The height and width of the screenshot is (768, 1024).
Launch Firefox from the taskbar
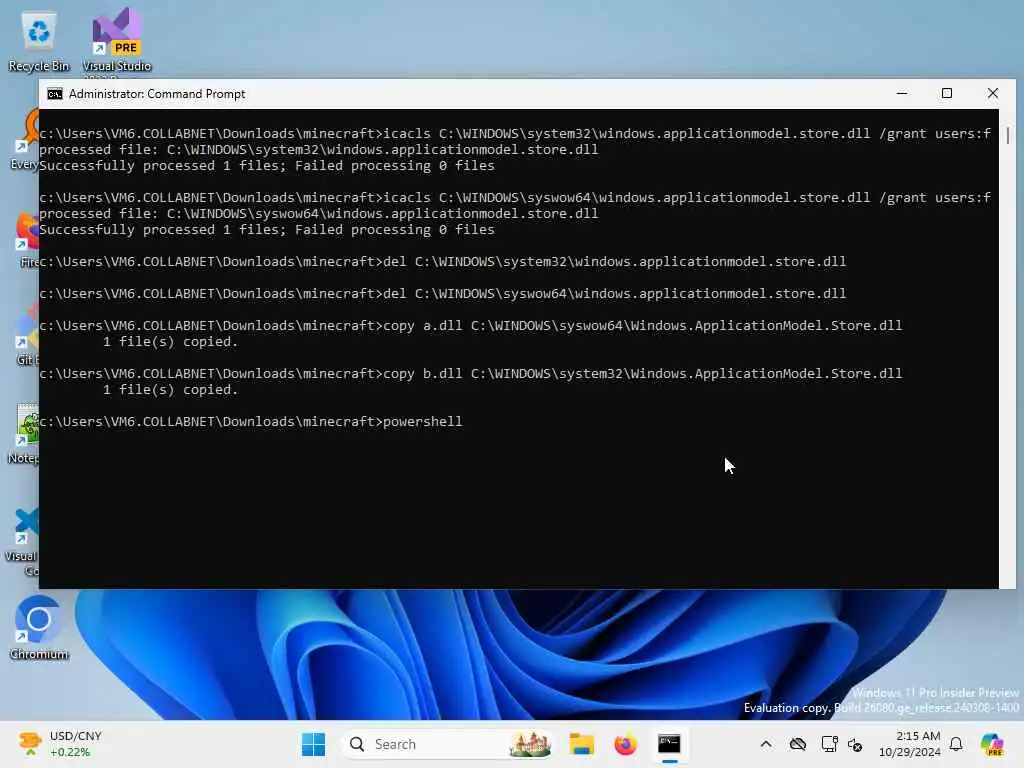pos(625,744)
